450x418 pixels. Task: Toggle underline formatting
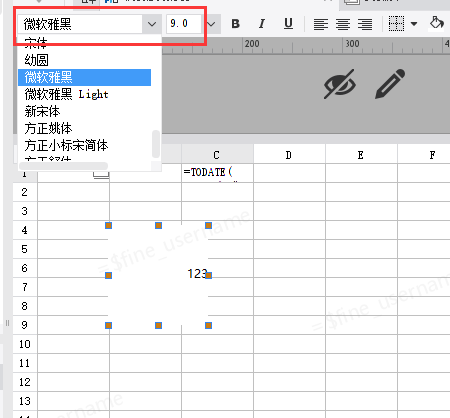(288, 24)
